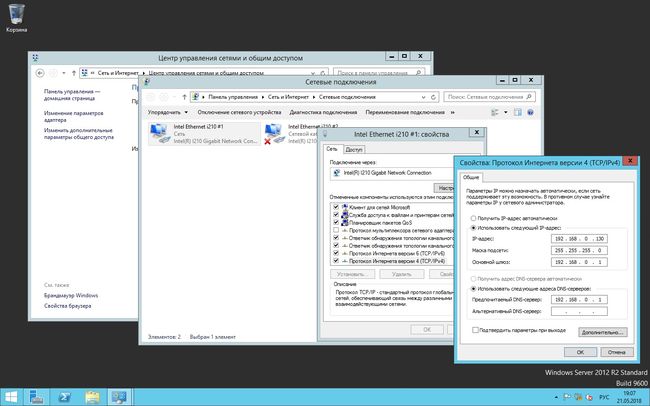Viewport: 650px width, 406px height.
Task: Click the Предпочитаемый DNS-сервер field
Action: 579,299
